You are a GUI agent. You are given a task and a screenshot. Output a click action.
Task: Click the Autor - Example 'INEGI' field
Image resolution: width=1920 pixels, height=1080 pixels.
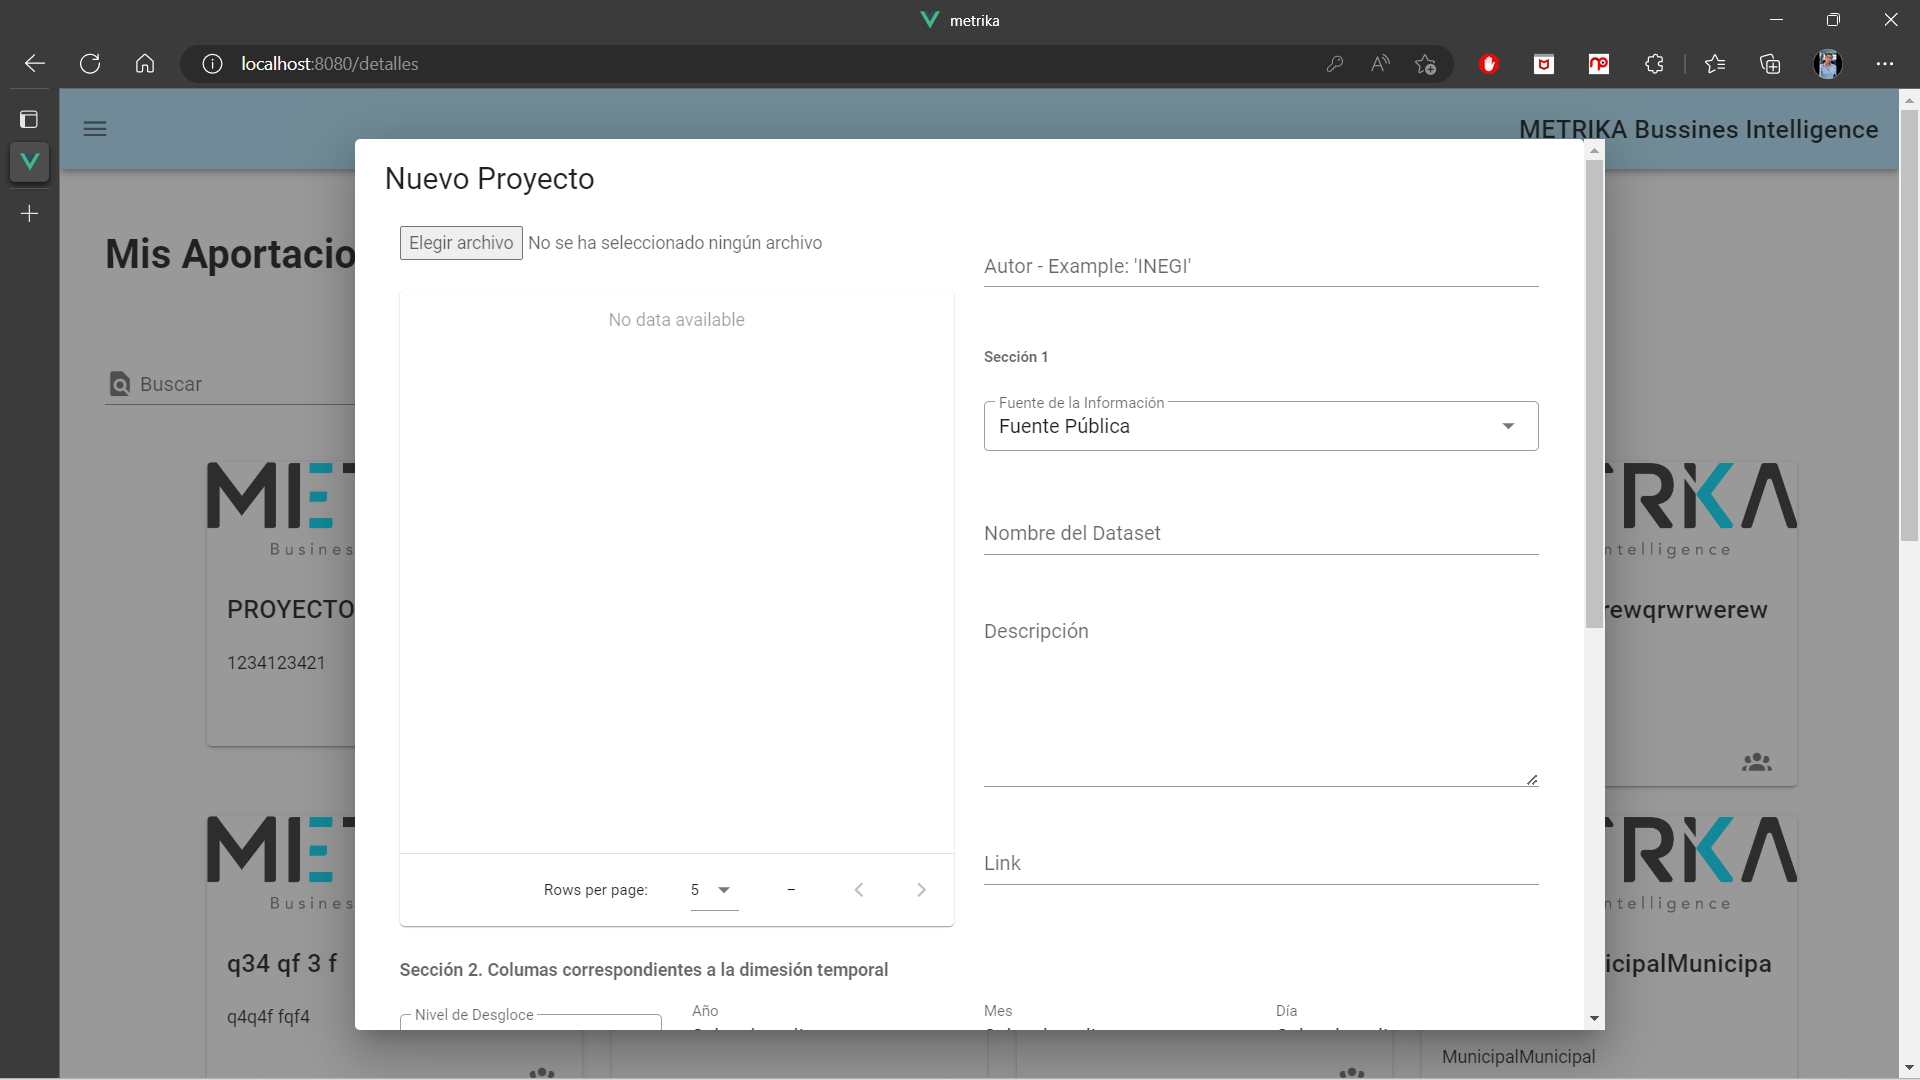pos(1260,266)
